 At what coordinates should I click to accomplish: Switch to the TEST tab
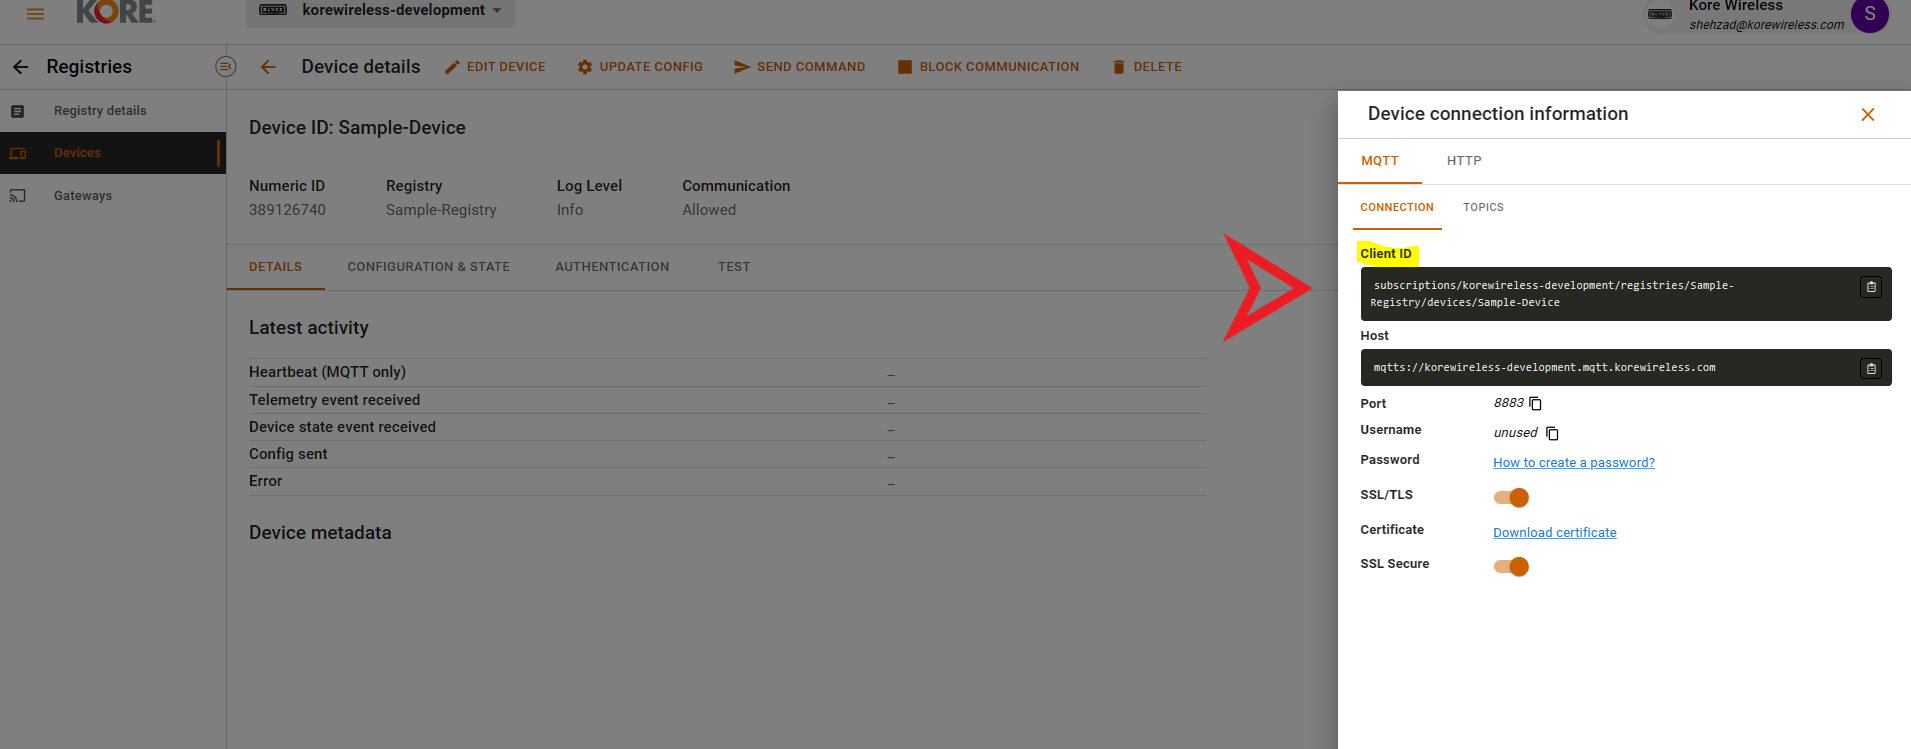click(x=734, y=267)
